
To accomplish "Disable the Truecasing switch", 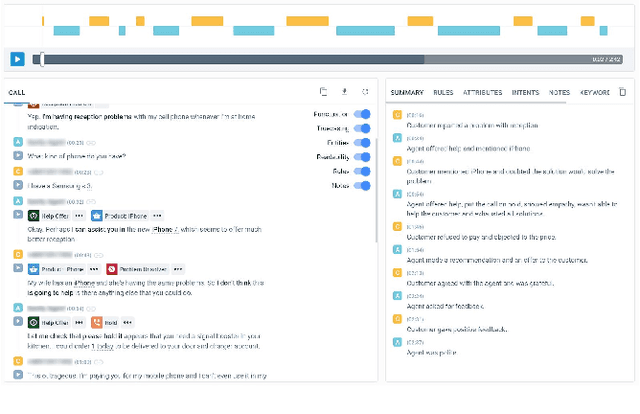I will click(x=363, y=128).
